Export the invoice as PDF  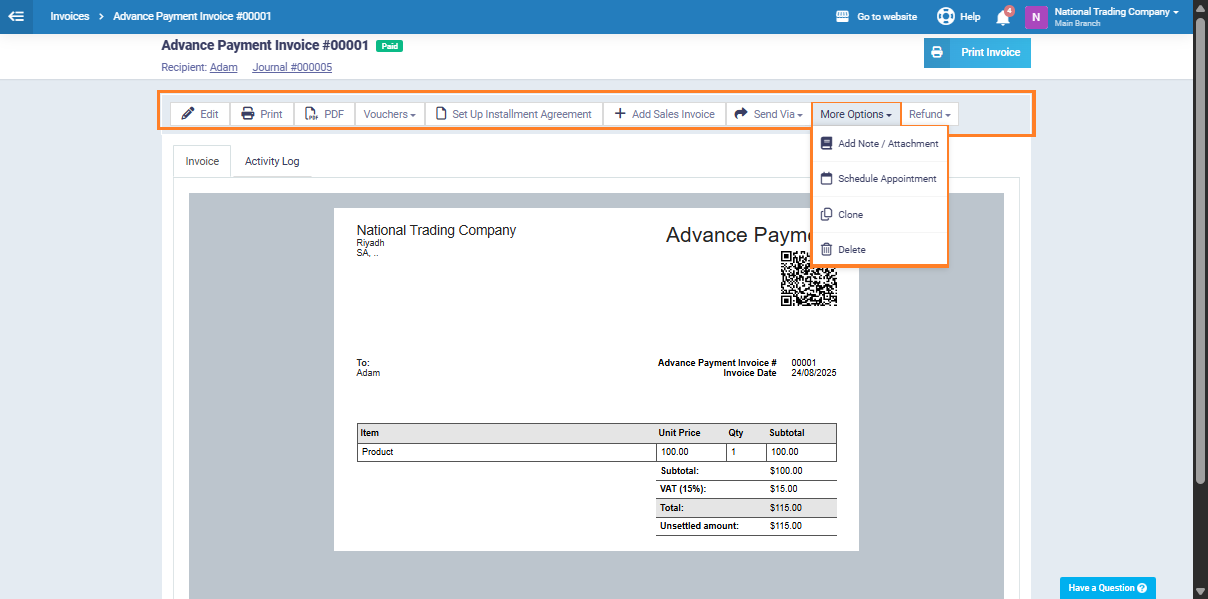click(x=324, y=114)
